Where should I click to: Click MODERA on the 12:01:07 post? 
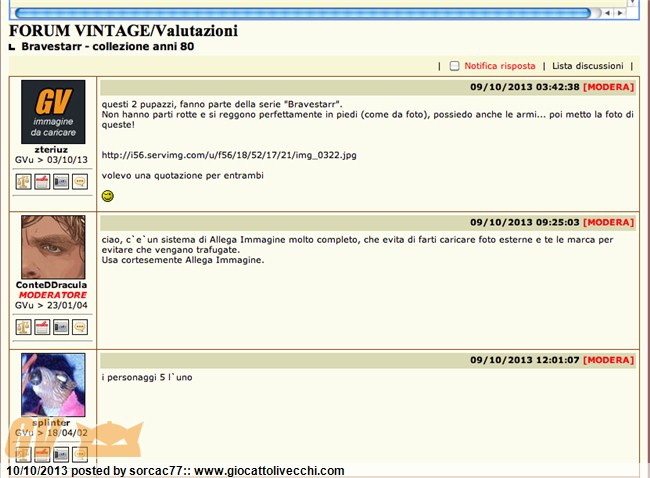[x=609, y=360]
